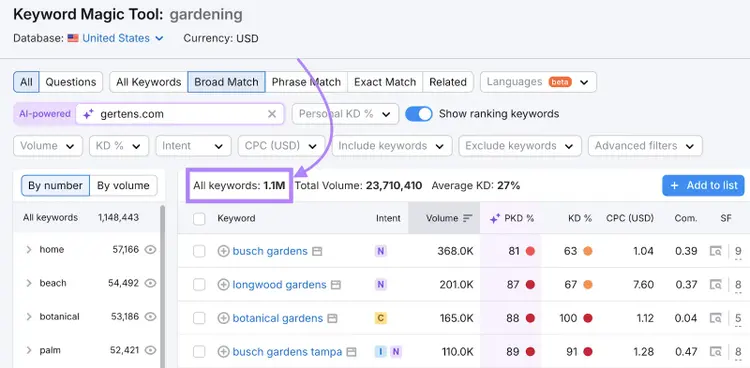
Task: Open SERP snapshot icon after busch gardens keyword
Action: [x=317, y=251]
